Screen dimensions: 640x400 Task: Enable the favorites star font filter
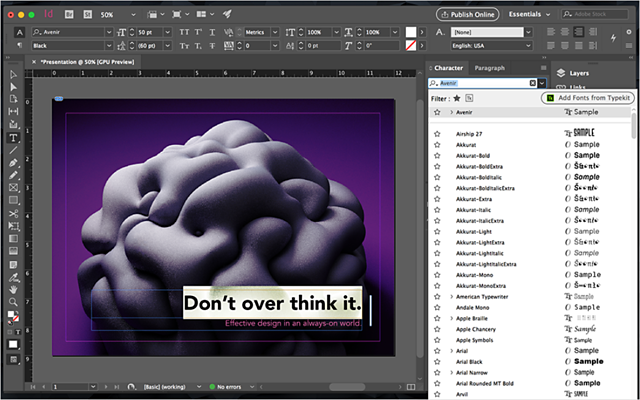pos(457,98)
